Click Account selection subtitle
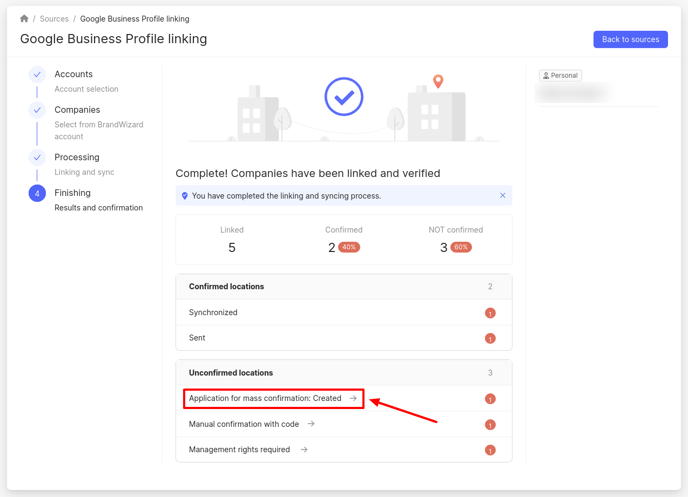688x497 pixels. [86, 89]
